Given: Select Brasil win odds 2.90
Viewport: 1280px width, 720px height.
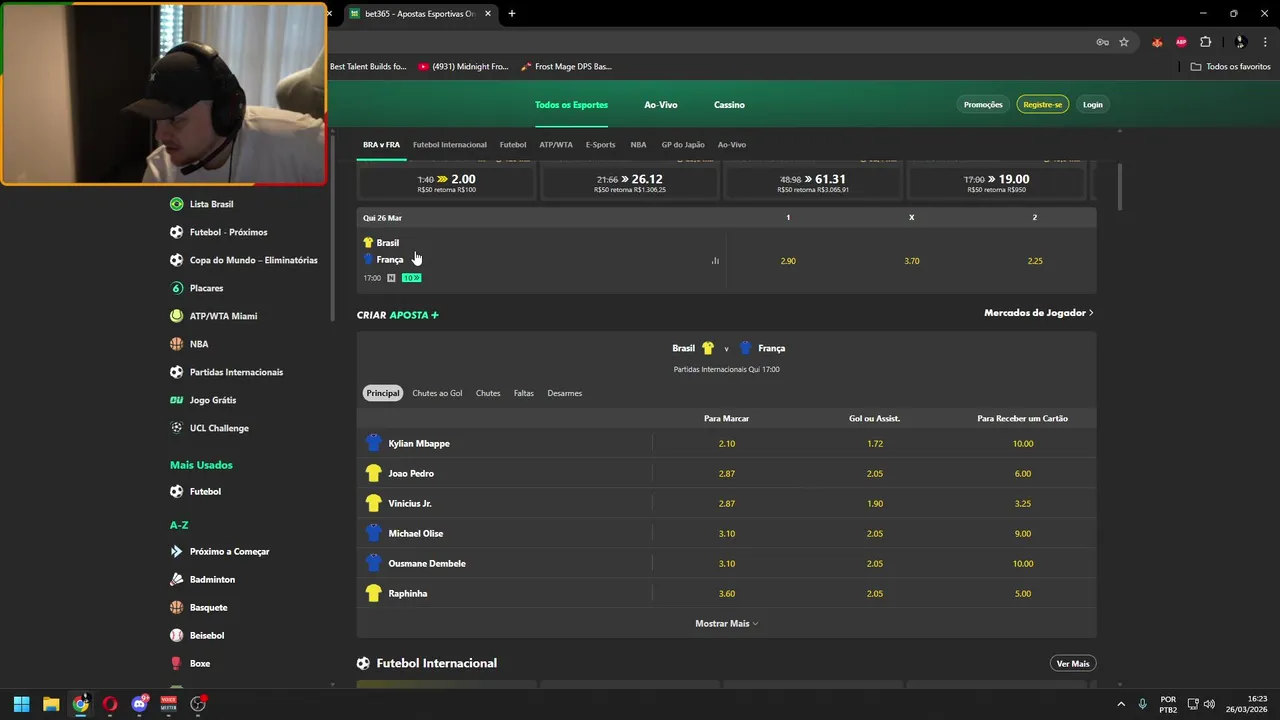Looking at the screenshot, I should (788, 261).
